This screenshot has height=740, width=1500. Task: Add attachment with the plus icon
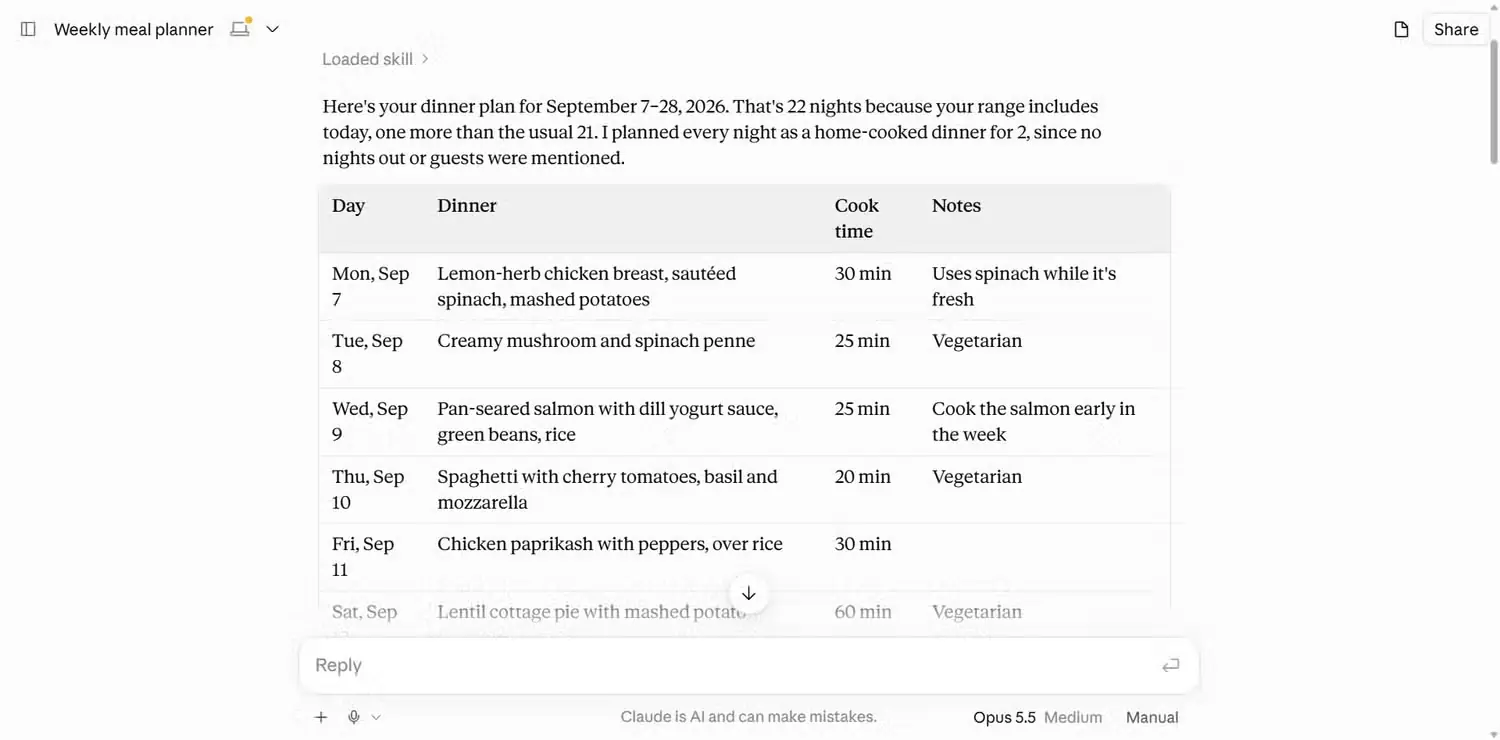point(321,717)
